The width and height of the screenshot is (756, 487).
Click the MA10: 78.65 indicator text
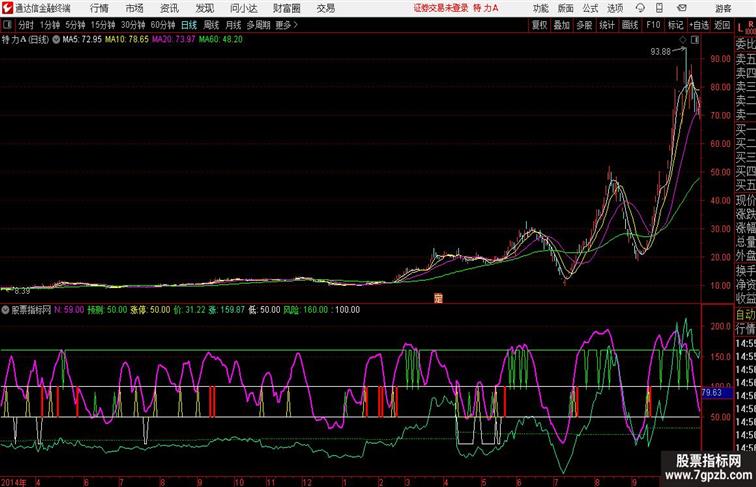(x=127, y=40)
